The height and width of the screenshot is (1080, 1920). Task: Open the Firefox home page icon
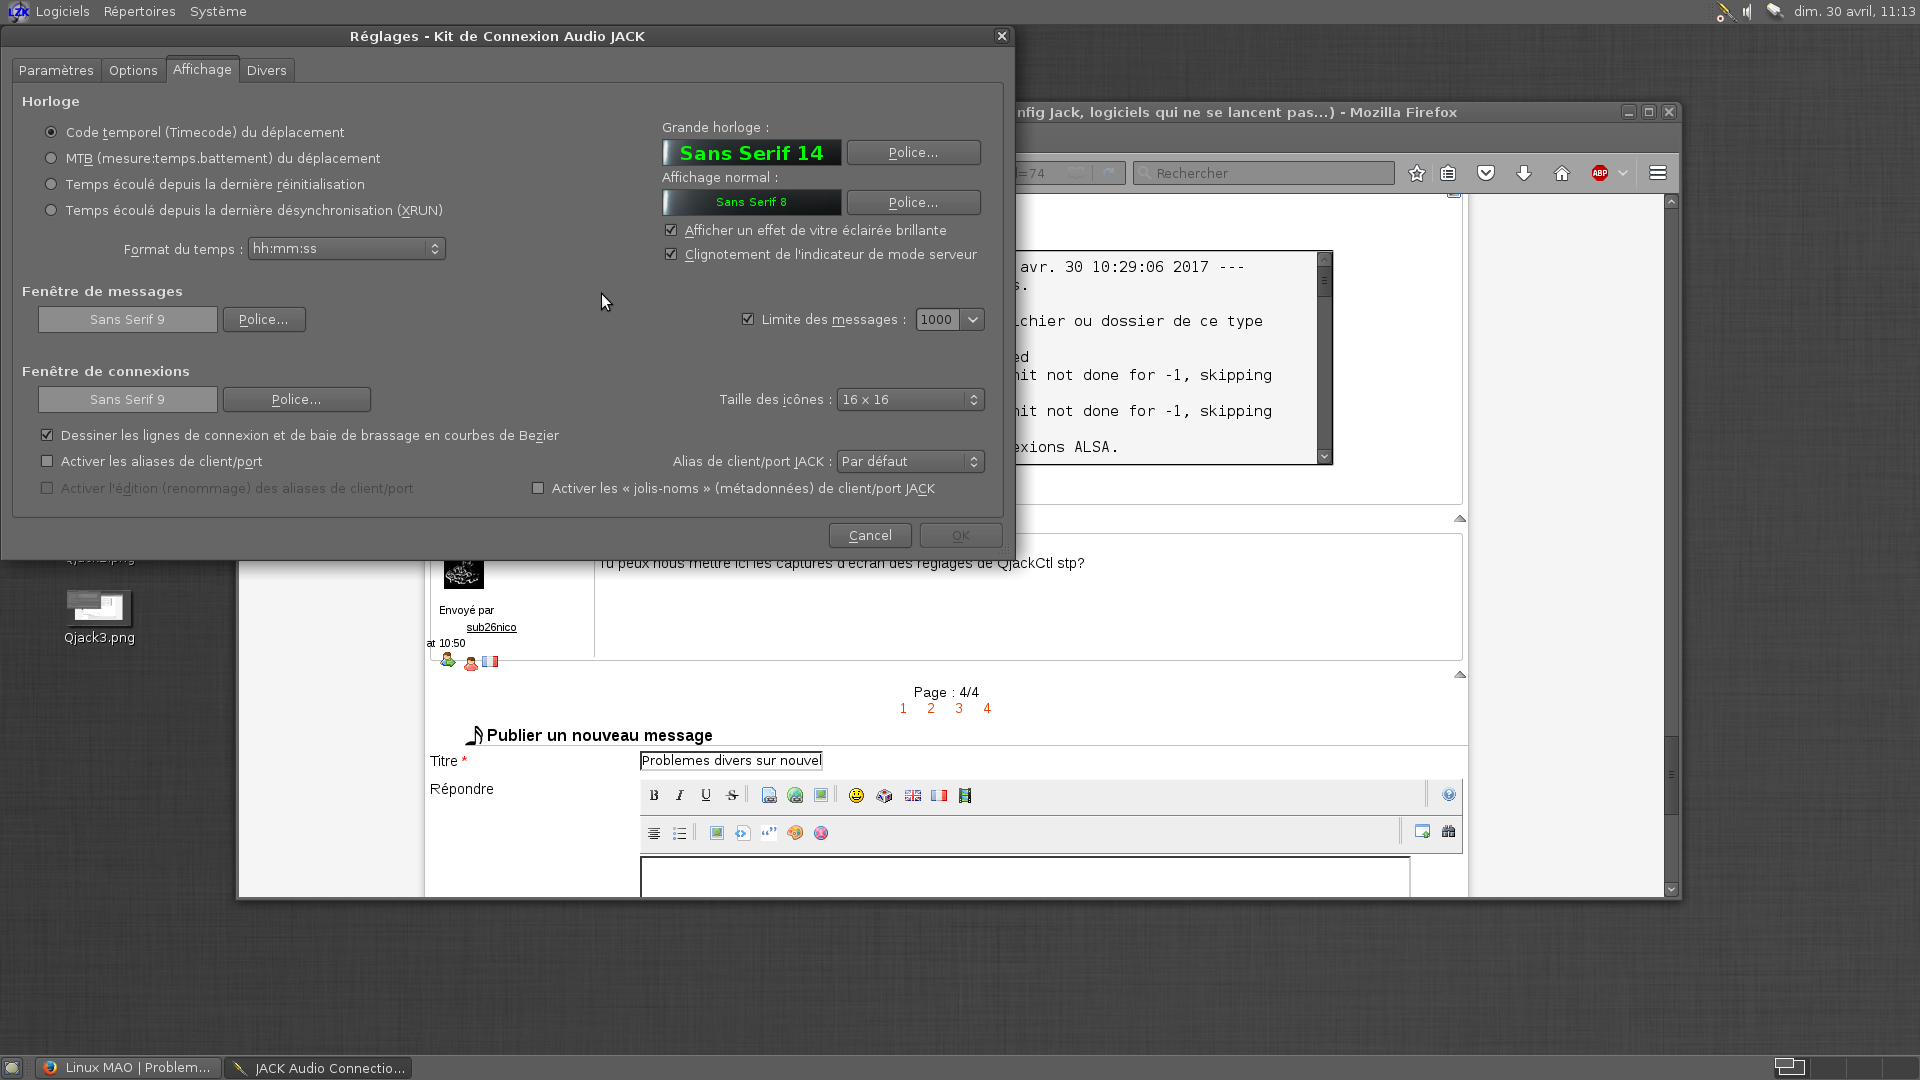[1562, 174]
